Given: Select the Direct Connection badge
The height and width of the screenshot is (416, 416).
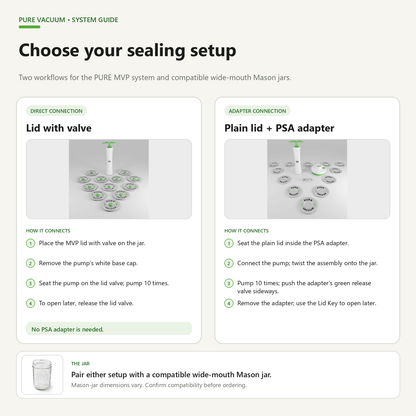Looking at the screenshot, I should pyautogui.click(x=56, y=111).
